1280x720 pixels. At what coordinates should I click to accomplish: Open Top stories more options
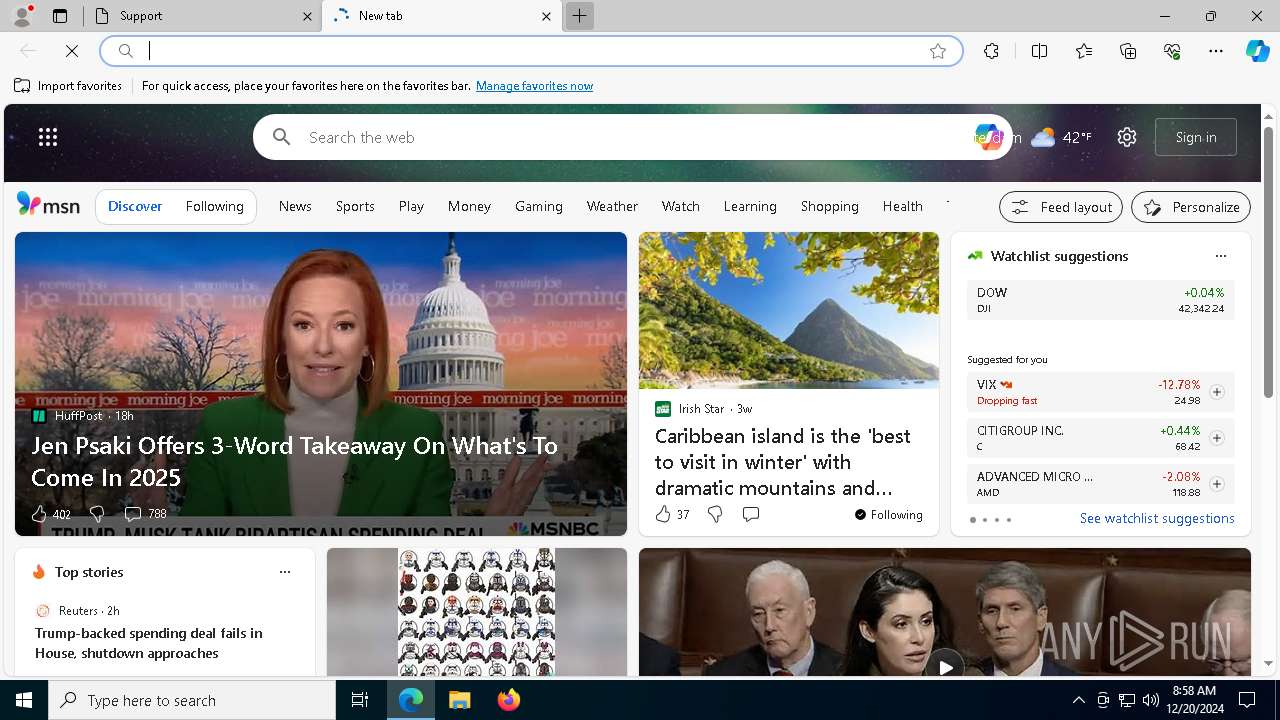[x=285, y=572]
